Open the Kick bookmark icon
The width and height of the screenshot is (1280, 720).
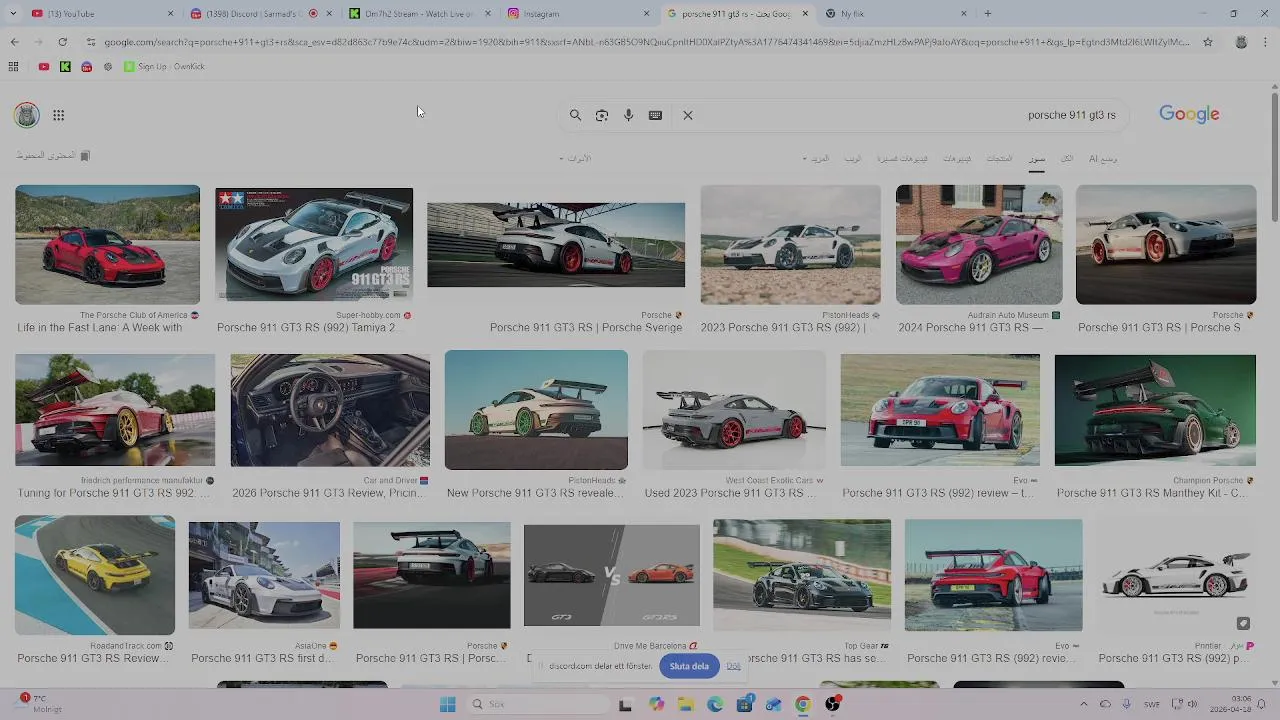(x=65, y=66)
